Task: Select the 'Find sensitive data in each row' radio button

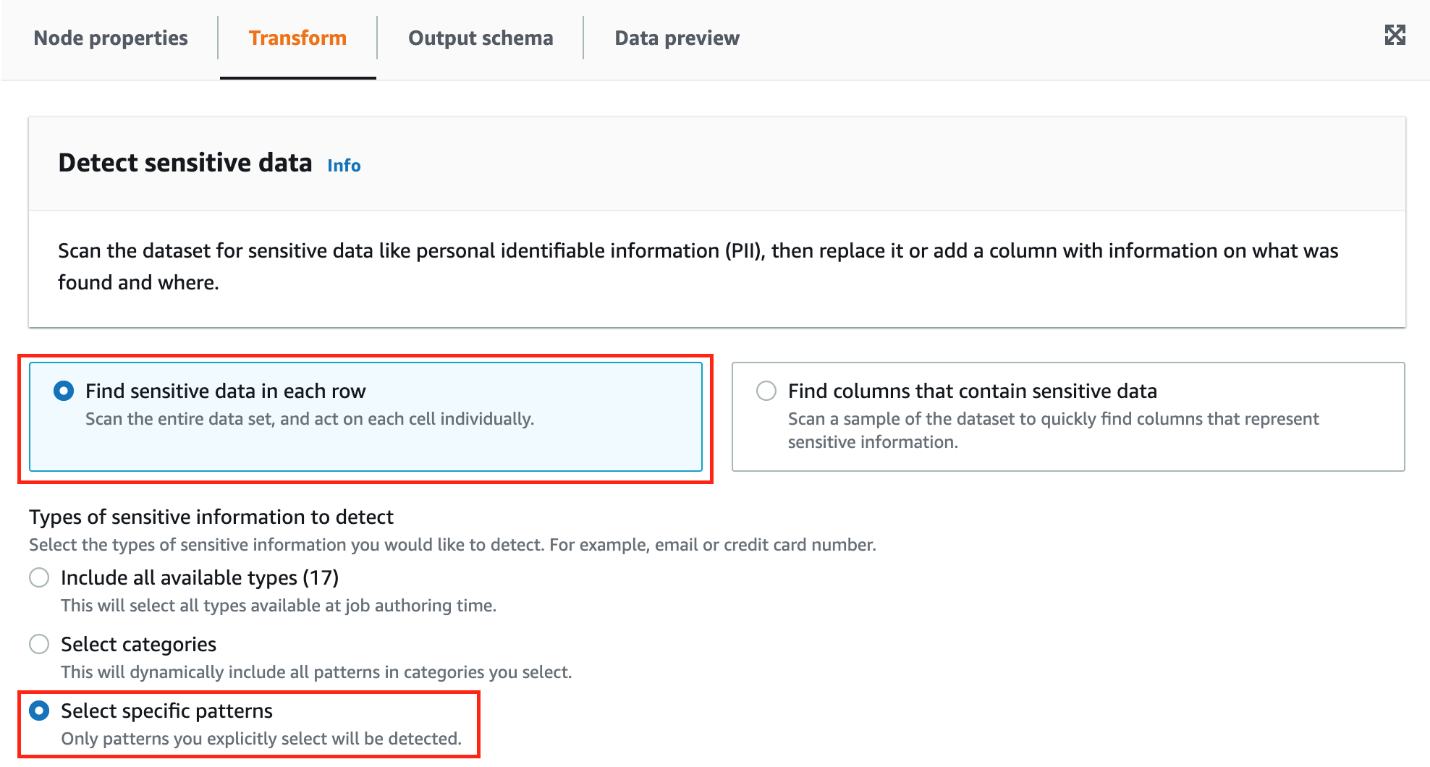Action: pos(64,391)
